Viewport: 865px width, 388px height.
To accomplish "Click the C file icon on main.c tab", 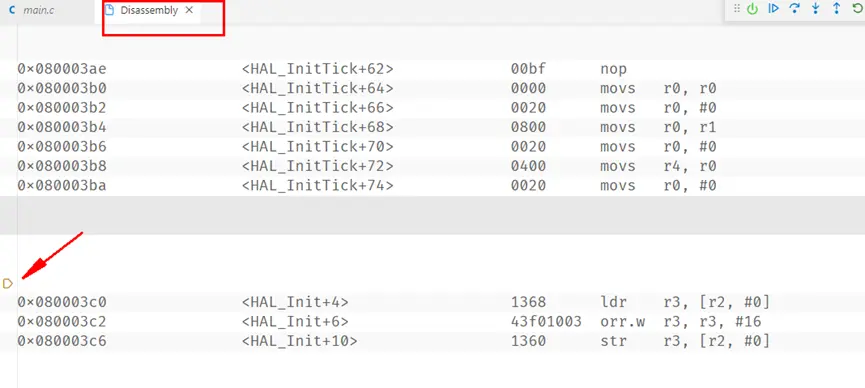I will (x=13, y=10).
